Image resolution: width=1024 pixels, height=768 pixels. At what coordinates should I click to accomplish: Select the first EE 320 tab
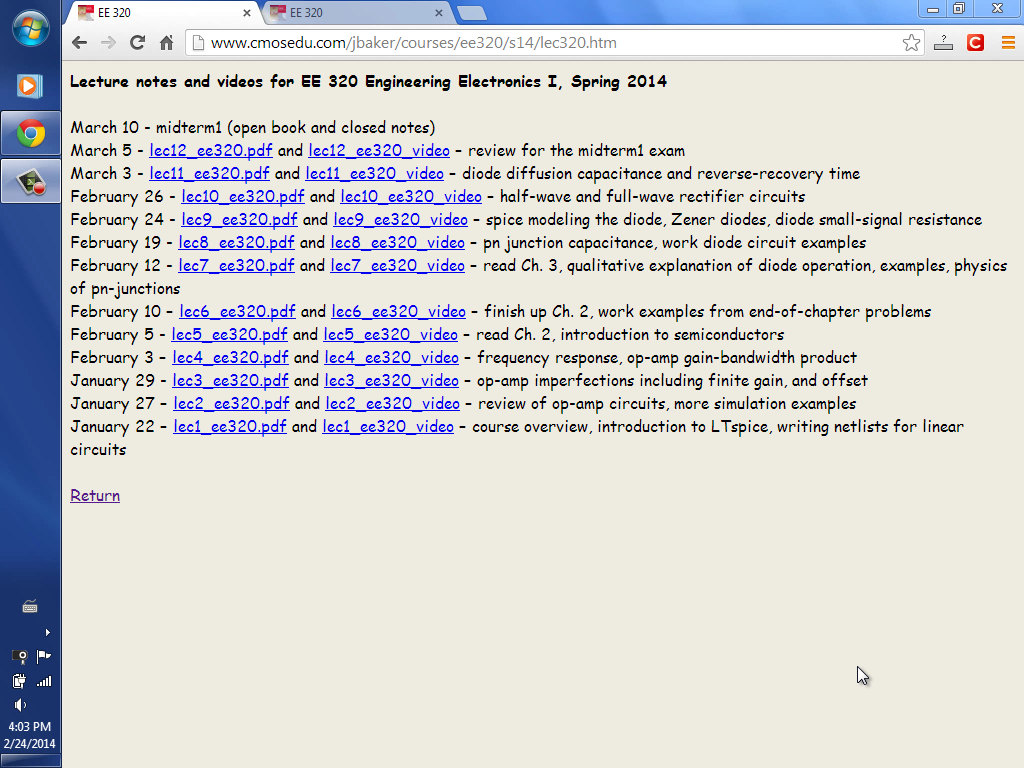163,12
